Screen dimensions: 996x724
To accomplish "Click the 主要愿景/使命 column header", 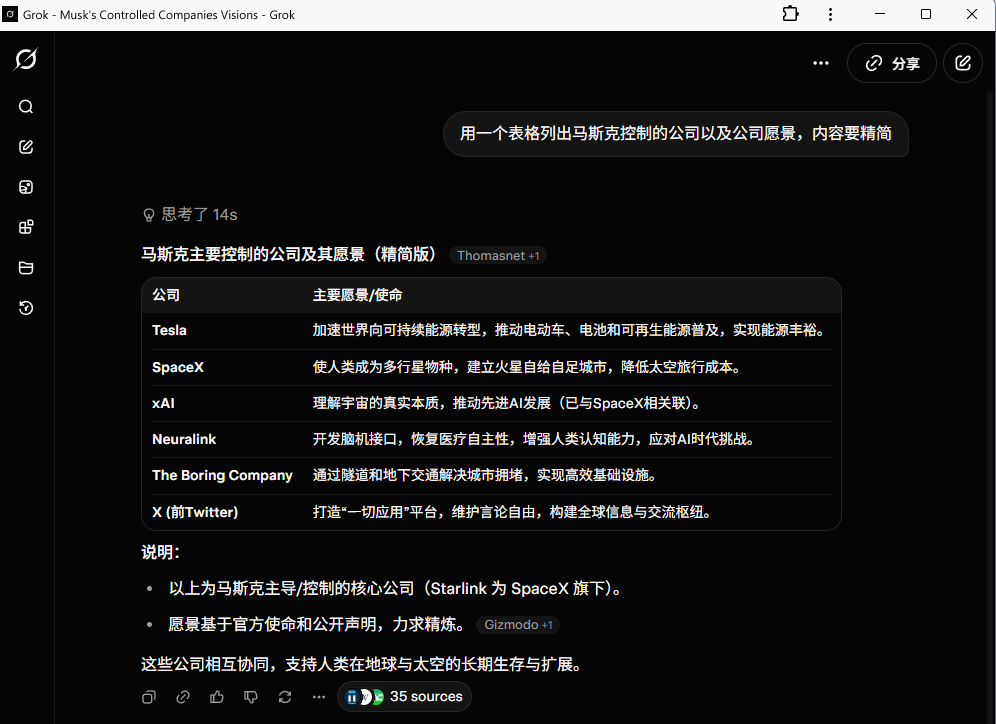I will [x=357, y=295].
